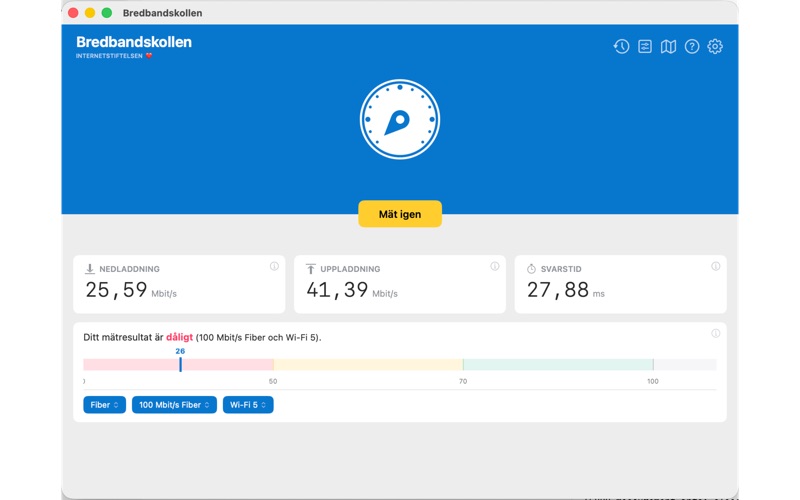Show info for Uppladdning card
The image size is (800, 500).
coord(494,266)
